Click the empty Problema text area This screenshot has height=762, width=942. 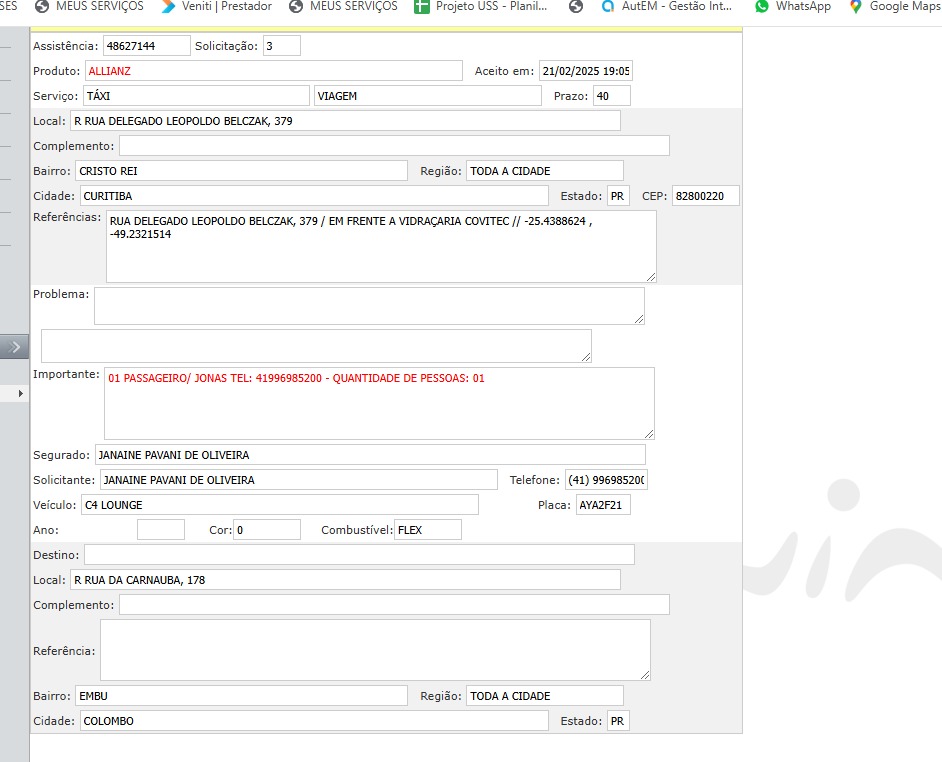pyautogui.click(x=369, y=306)
